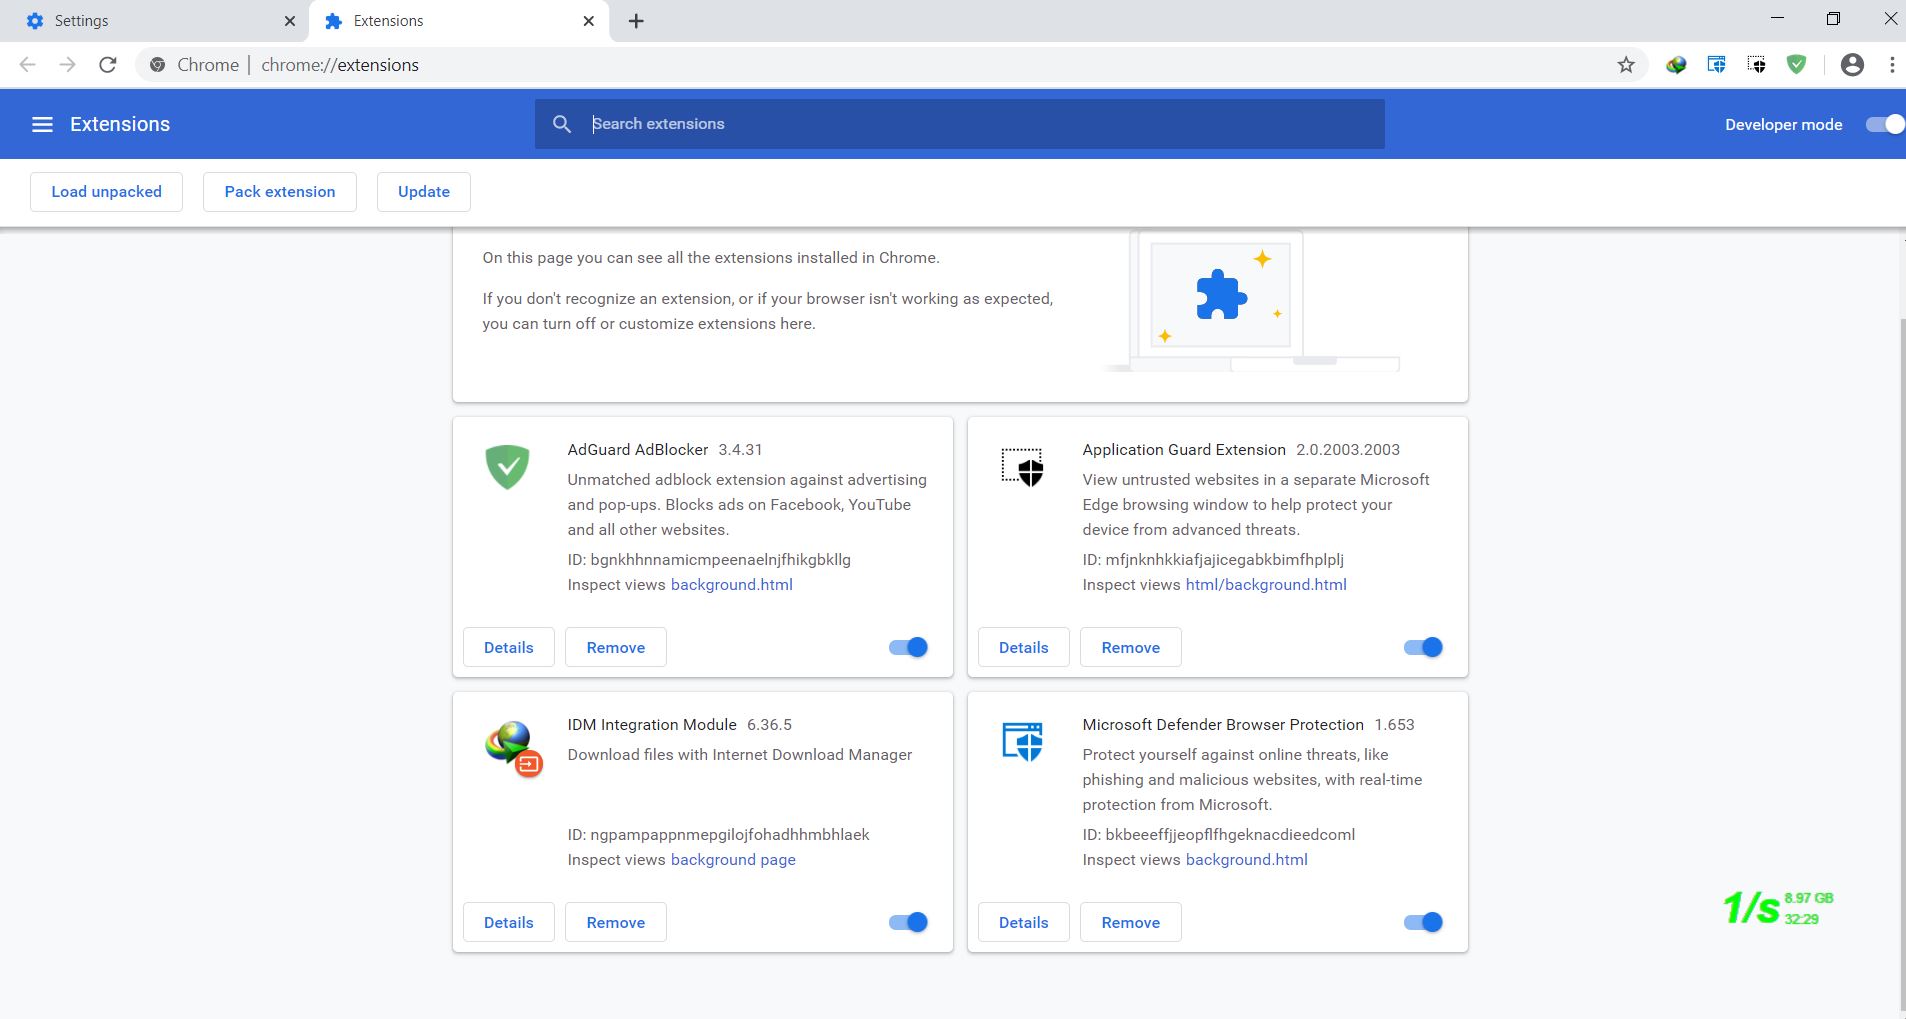This screenshot has height=1019, width=1906.
Task: Disable IDM Integration Module
Action: point(908,922)
